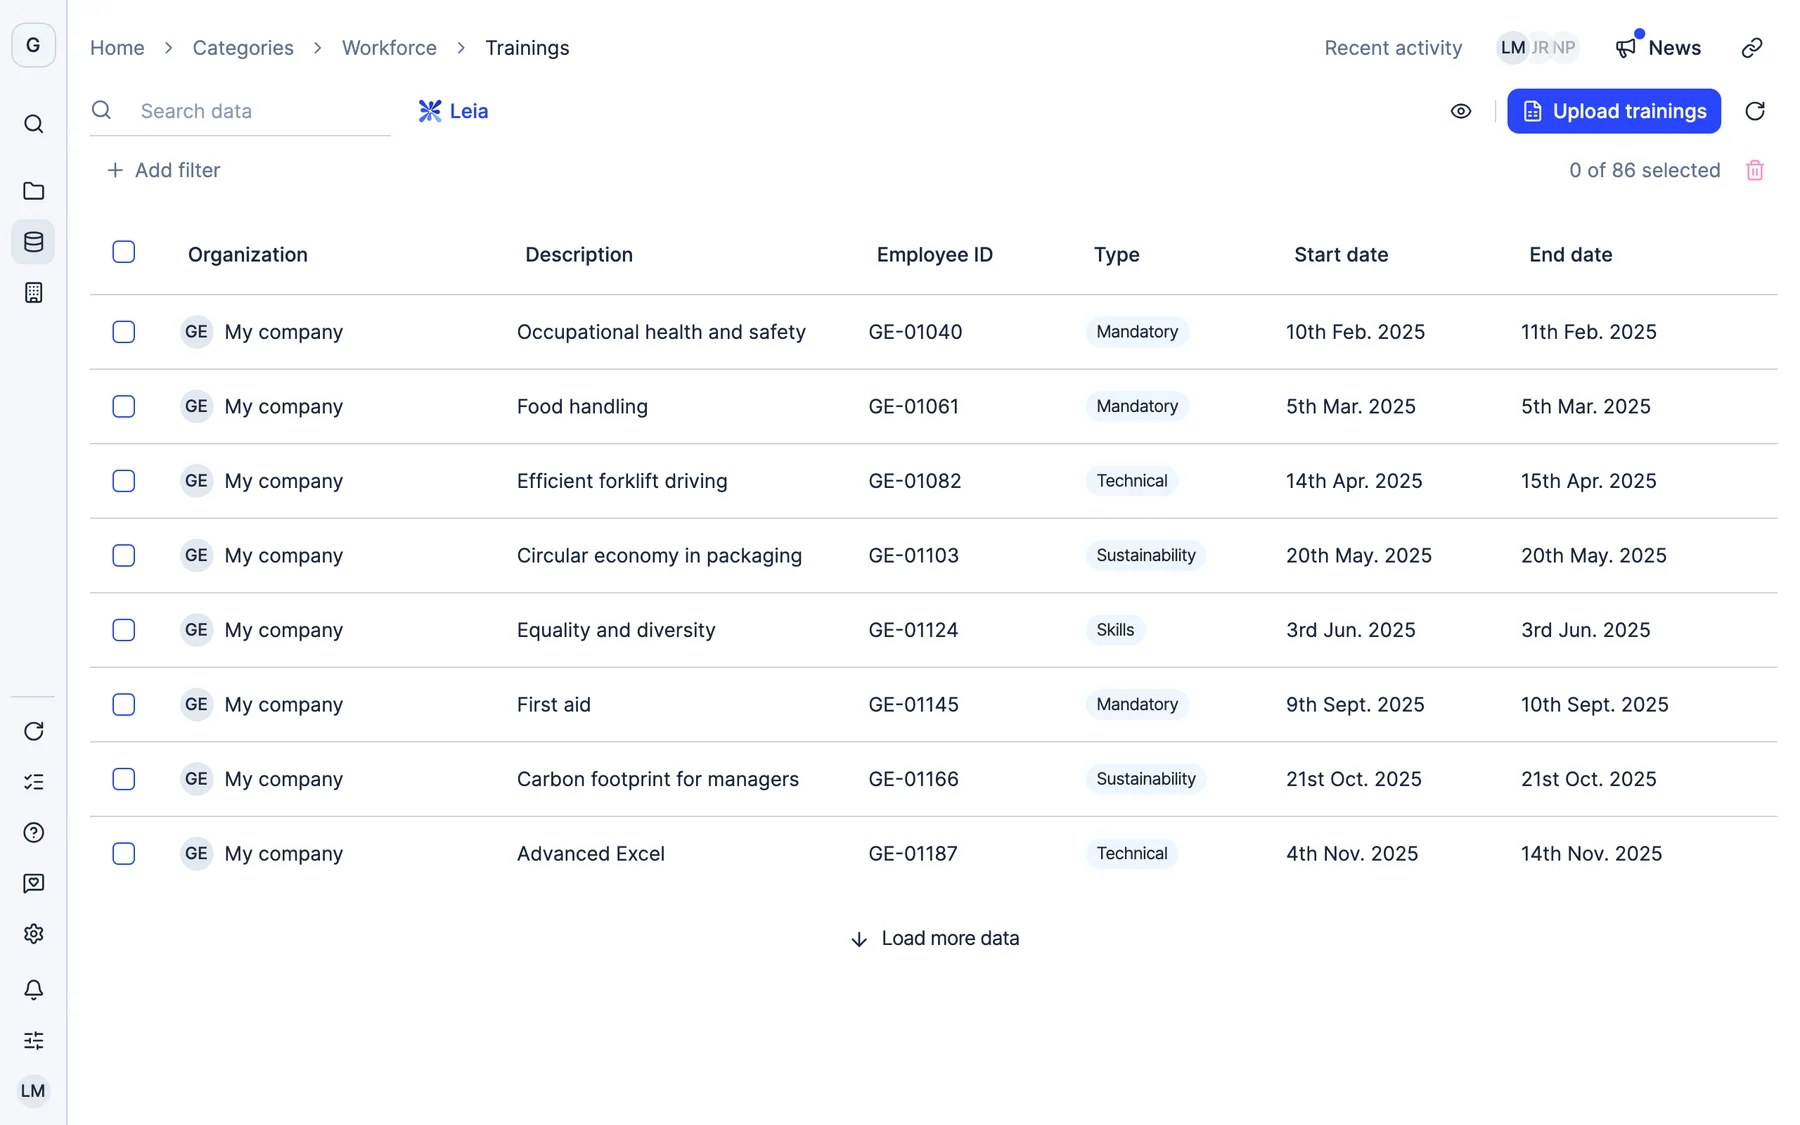Click the red trash delete icon
The width and height of the screenshot is (1800, 1125).
(x=1755, y=171)
